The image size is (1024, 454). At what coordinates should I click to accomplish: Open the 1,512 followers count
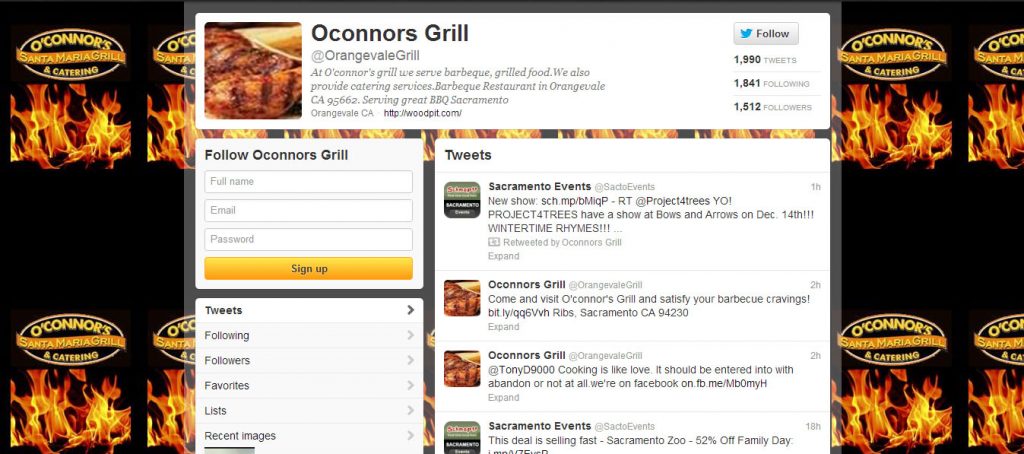pos(772,107)
